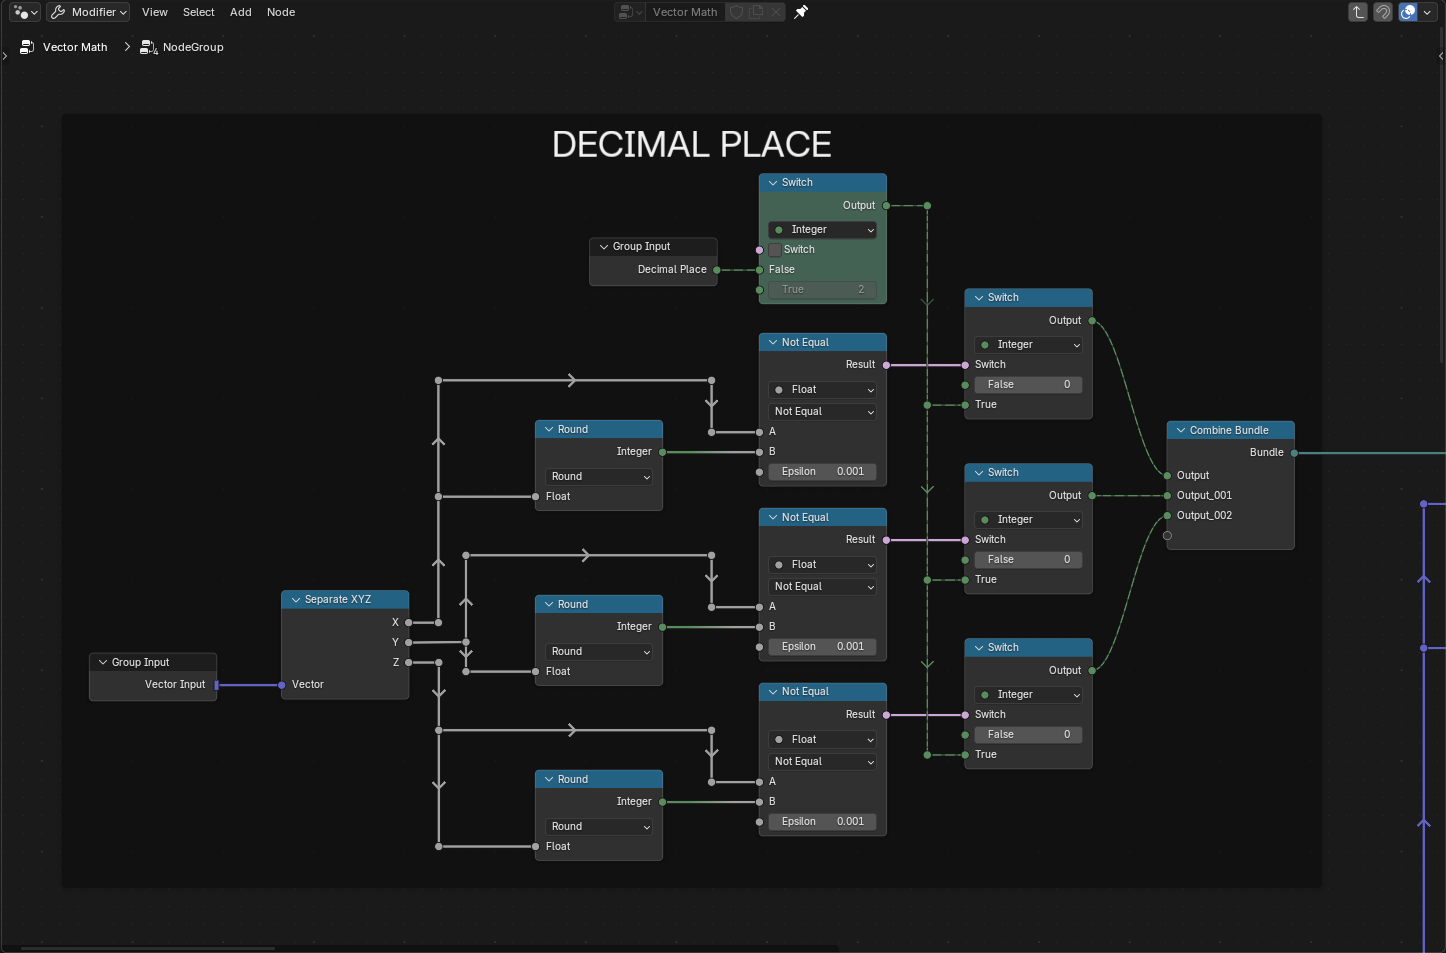This screenshot has width=1446, height=953.
Task: Collapse the Separate XYZ node
Action: point(296,600)
